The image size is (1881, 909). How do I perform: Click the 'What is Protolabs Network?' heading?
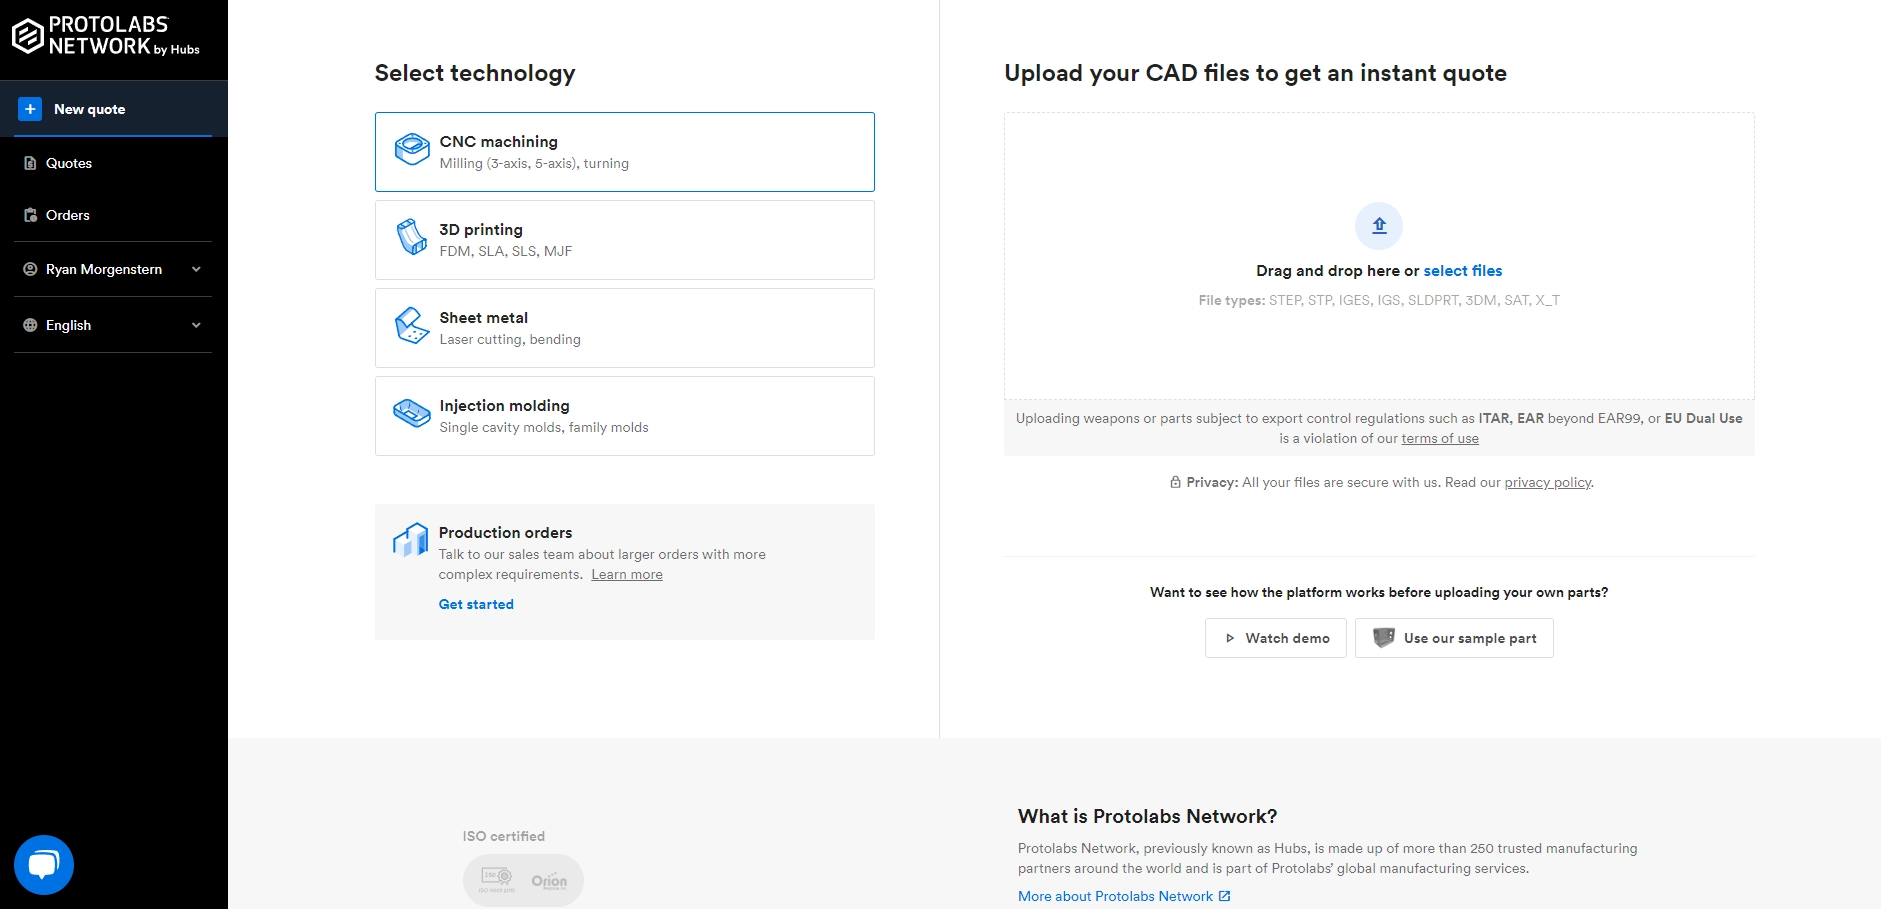[1147, 817]
